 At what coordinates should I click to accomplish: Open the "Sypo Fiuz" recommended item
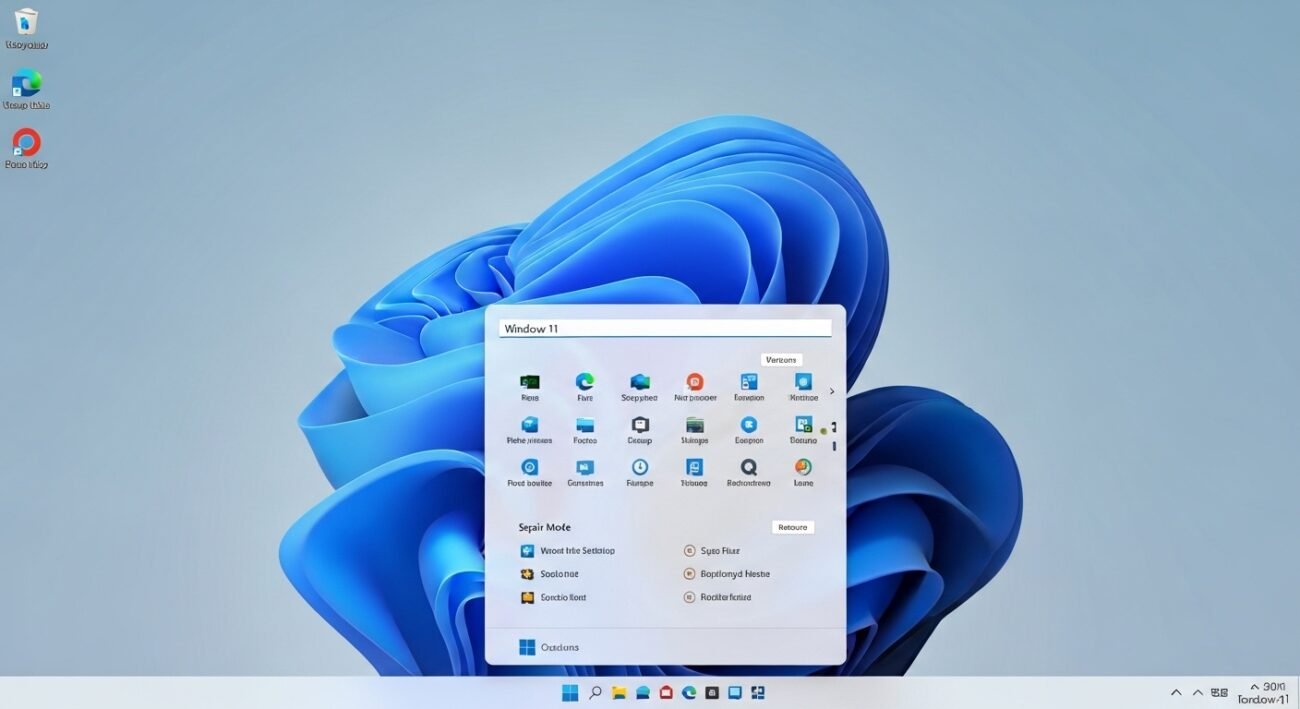click(x=719, y=550)
